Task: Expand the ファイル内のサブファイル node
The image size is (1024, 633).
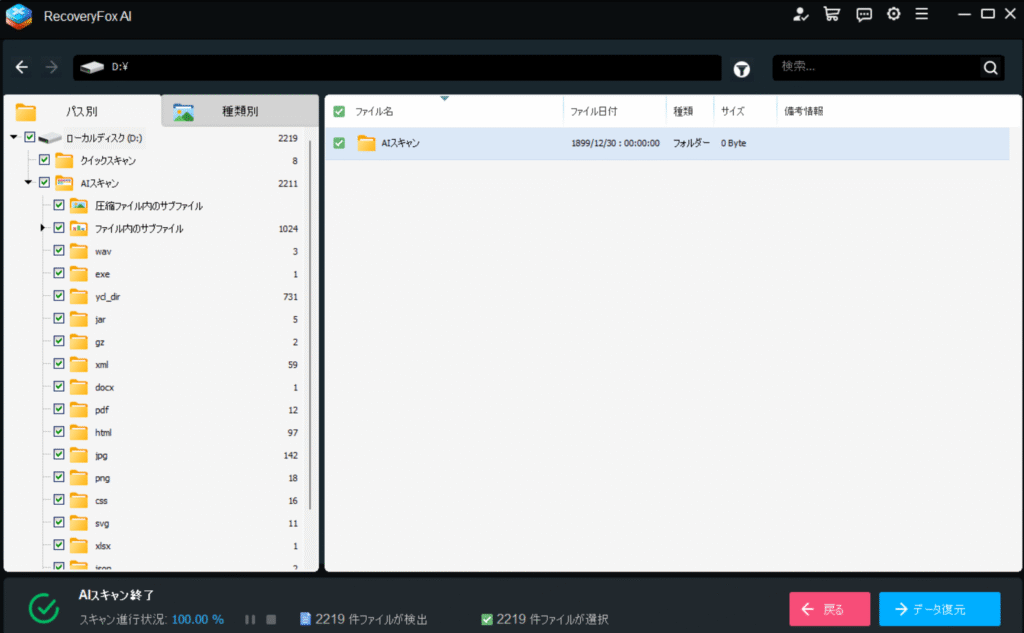Action: [x=43, y=228]
